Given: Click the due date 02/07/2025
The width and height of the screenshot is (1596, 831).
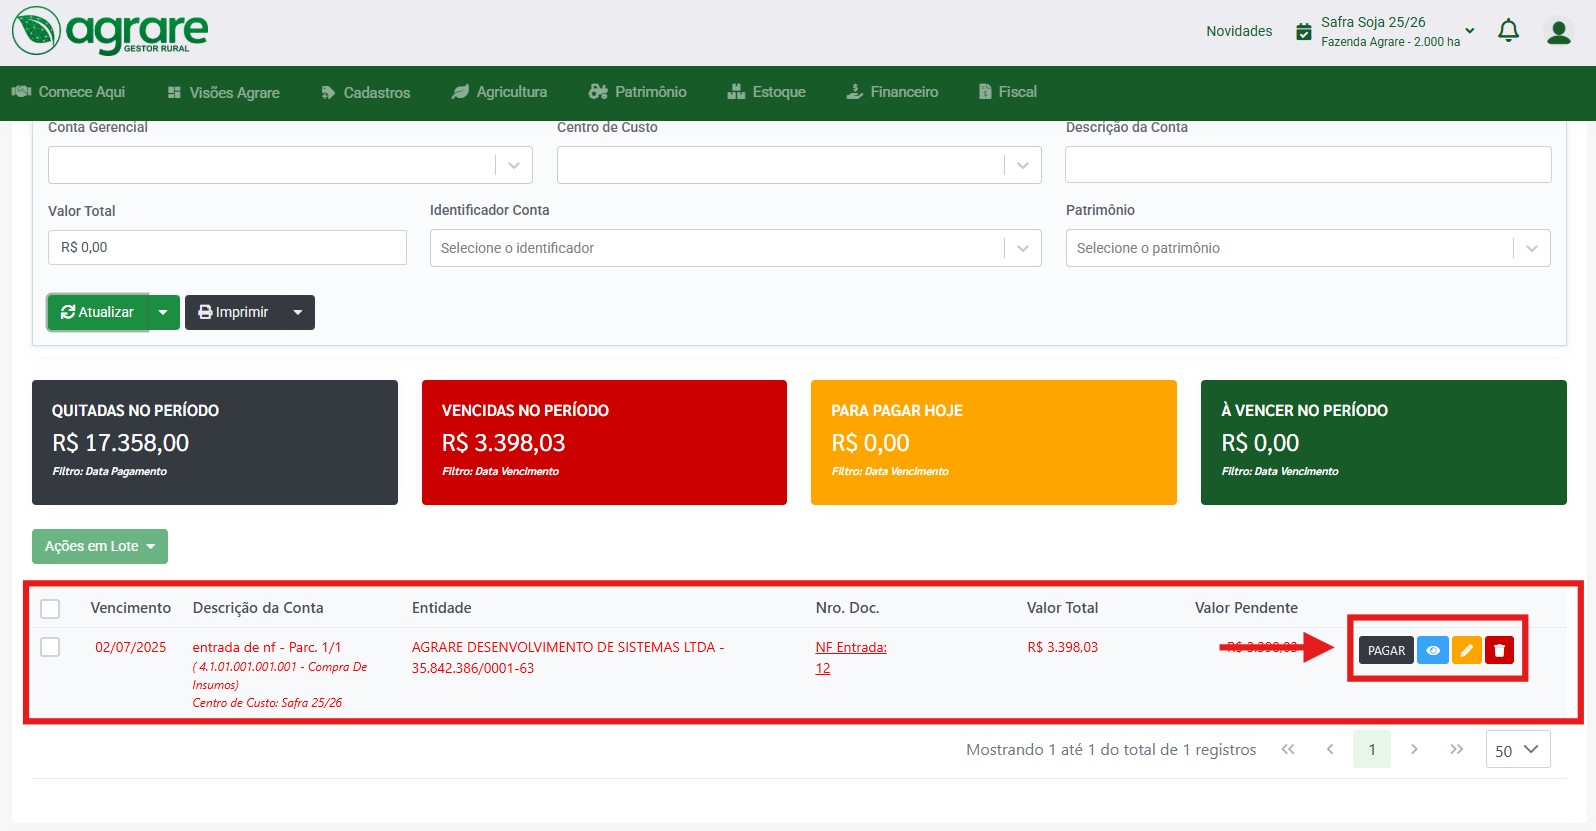Looking at the screenshot, I should pyautogui.click(x=131, y=647).
